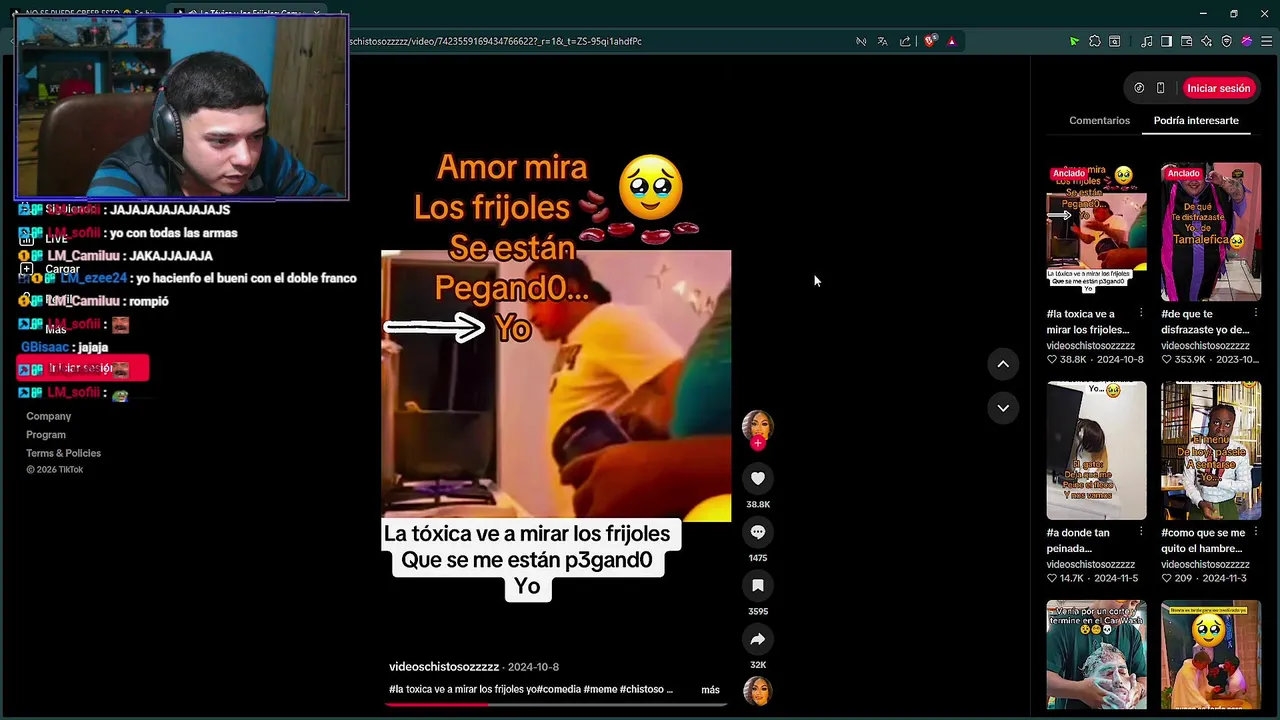Follow creator with red plus badge
The width and height of the screenshot is (1280, 720).
(x=758, y=443)
